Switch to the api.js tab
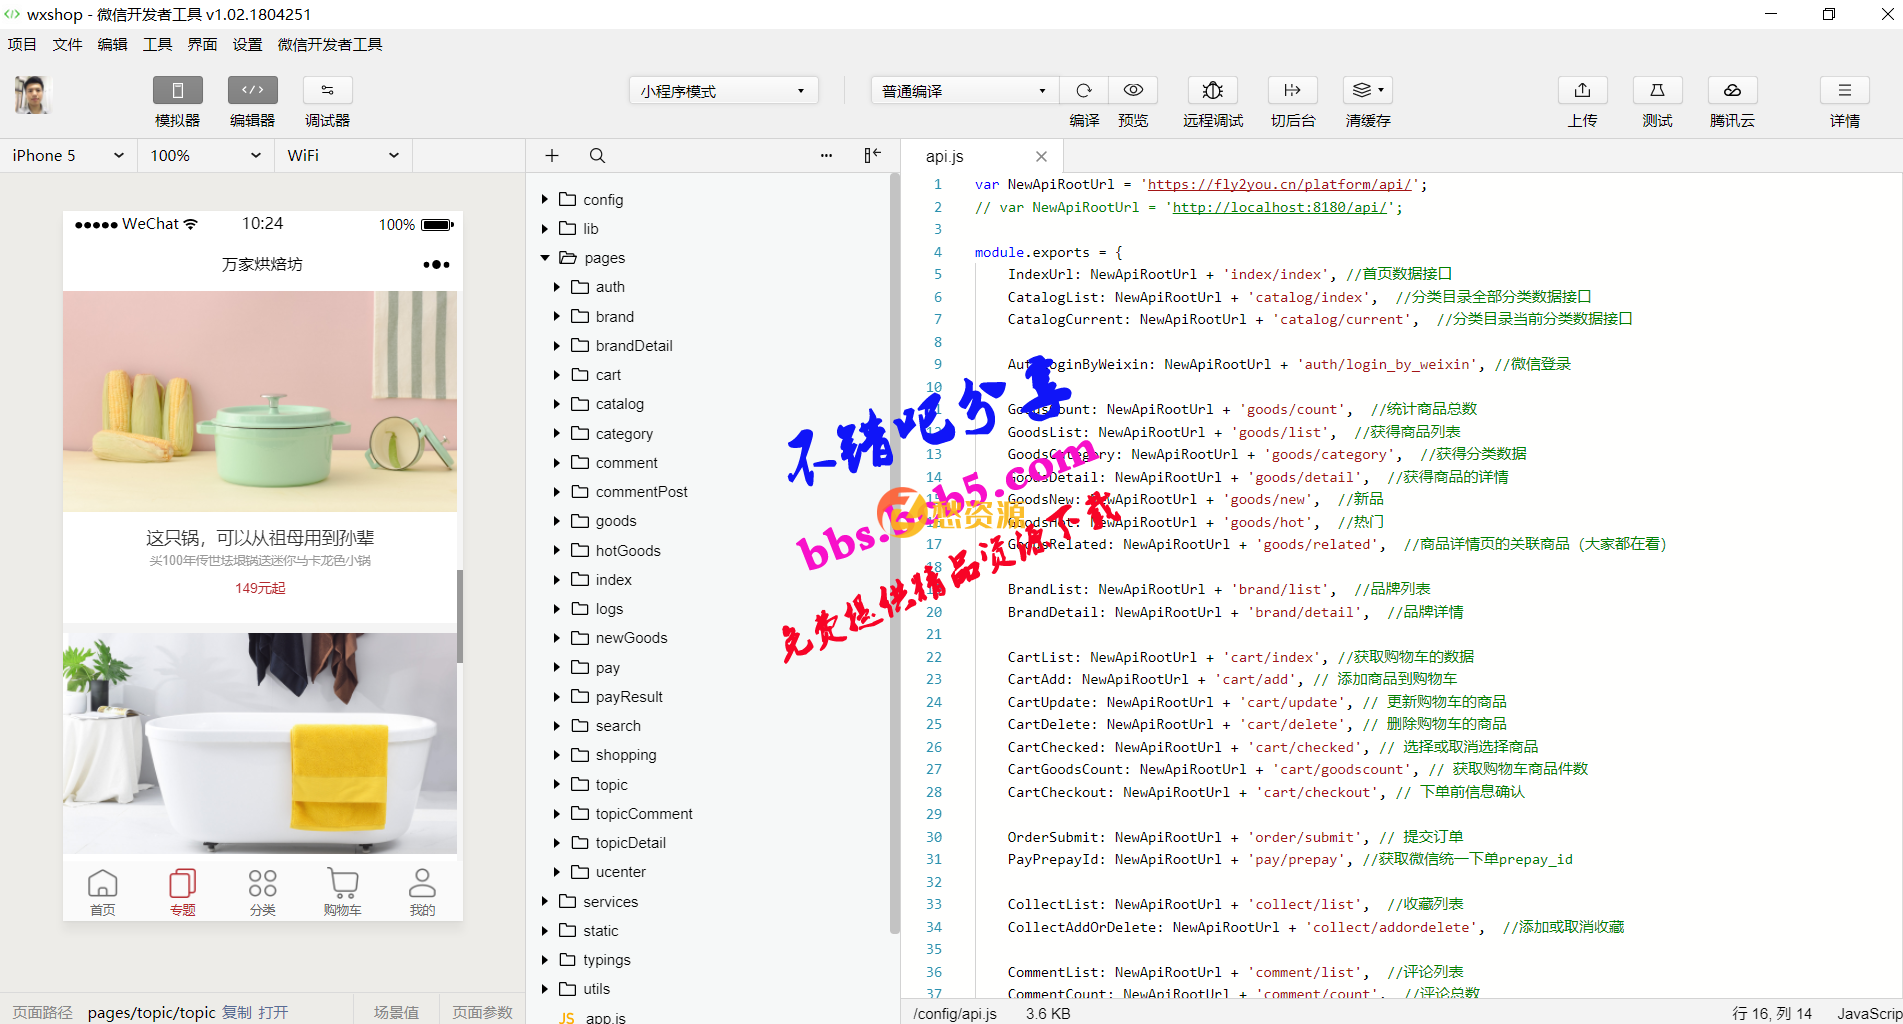The image size is (1903, 1024). 944,156
